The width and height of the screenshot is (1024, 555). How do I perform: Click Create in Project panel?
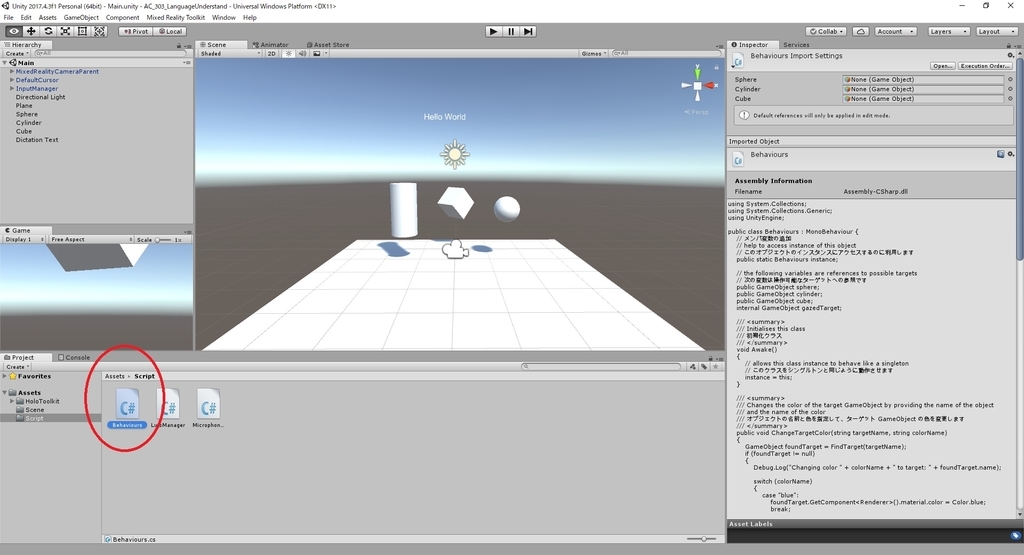pos(16,367)
